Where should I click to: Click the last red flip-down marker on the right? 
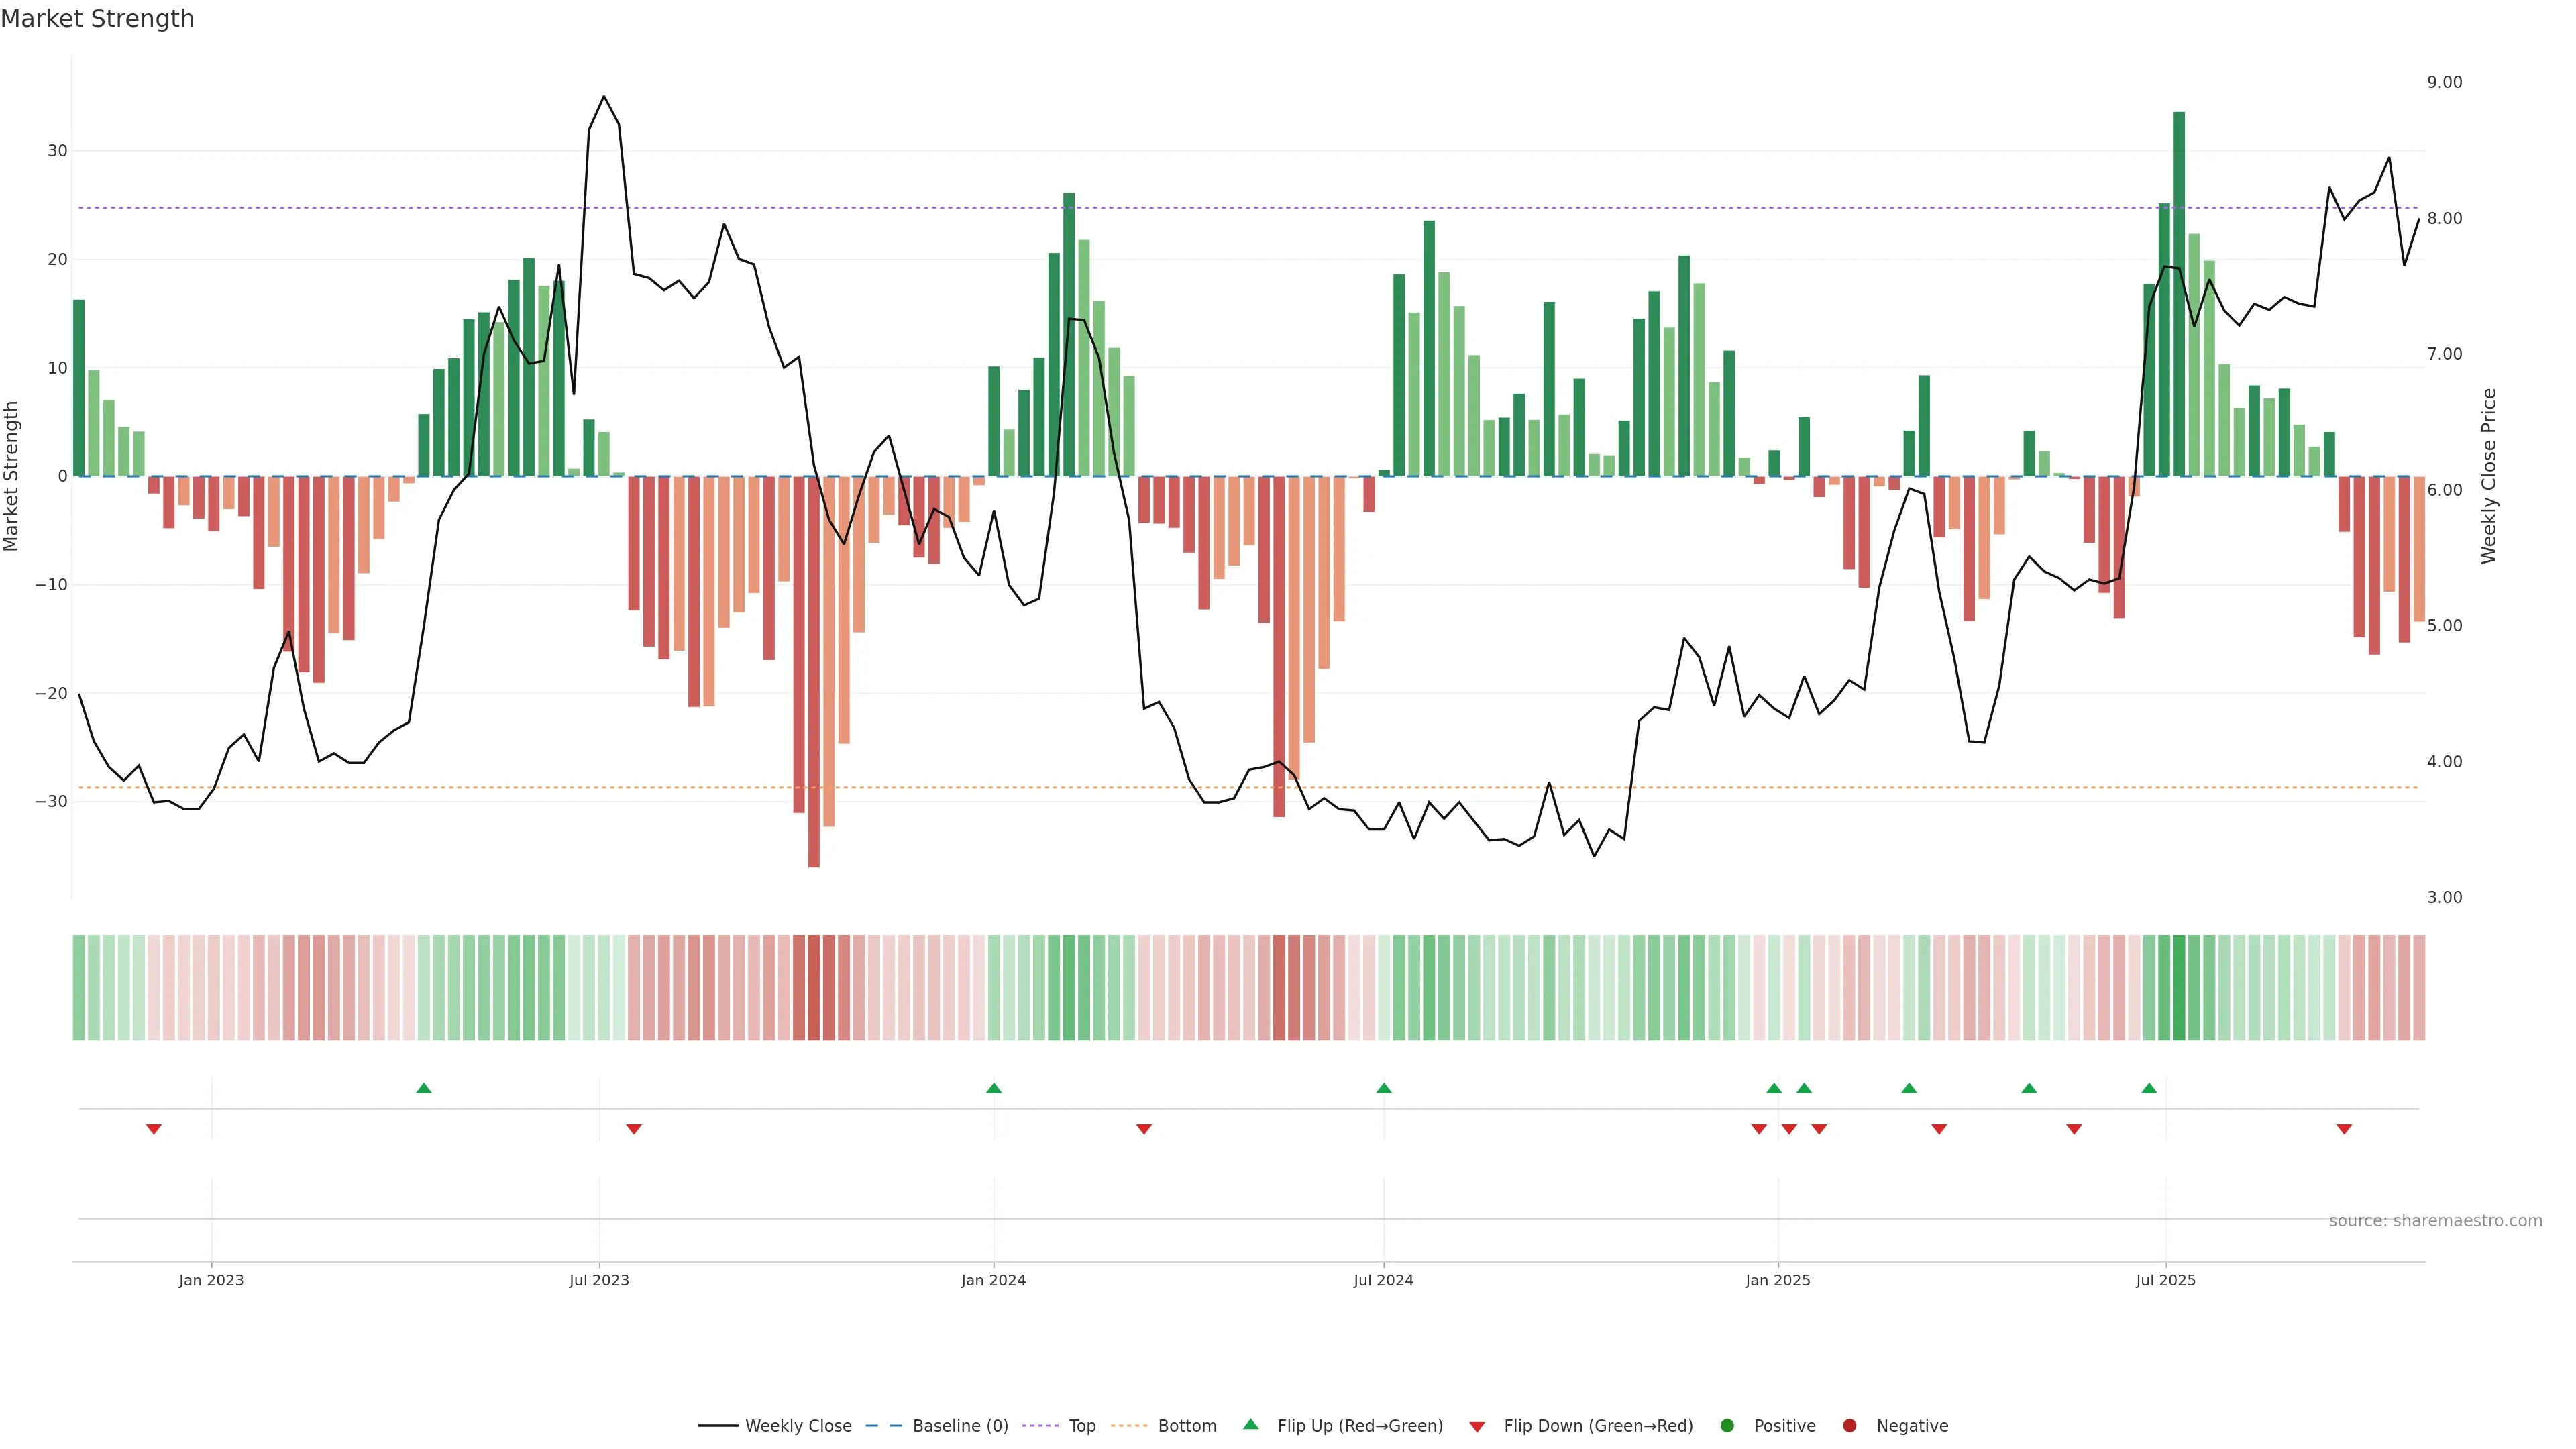(2344, 1129)
